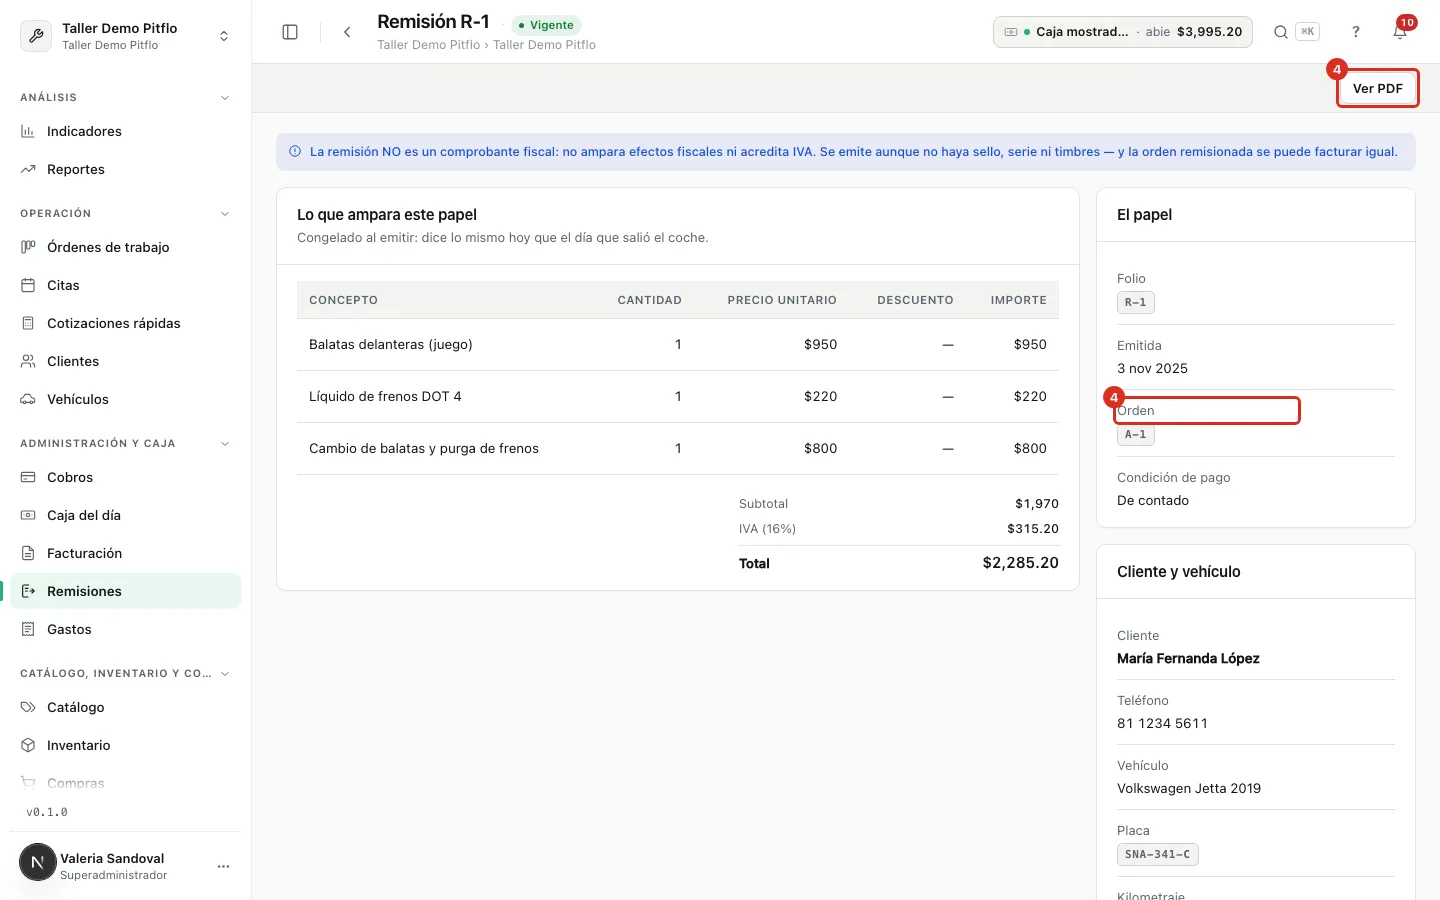The image size is (1440, 900).
Task: Select Remisiones in the sidebar
Action: click(x=126, y=591)
